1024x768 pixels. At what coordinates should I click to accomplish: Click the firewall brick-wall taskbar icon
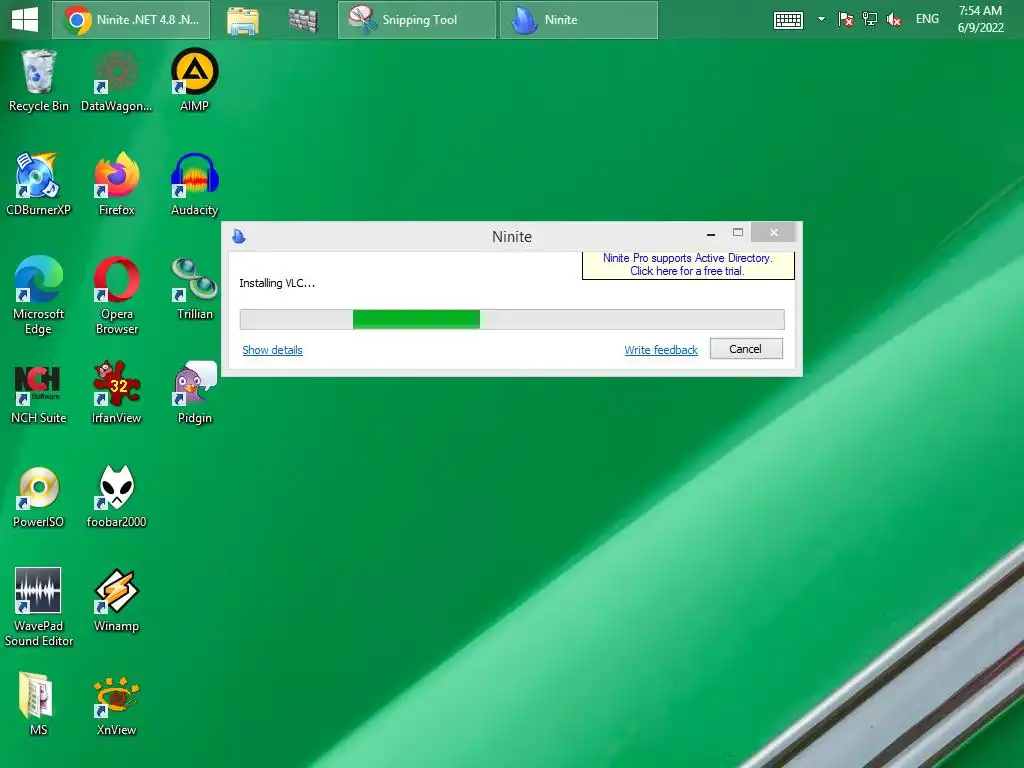coord(303,20)
